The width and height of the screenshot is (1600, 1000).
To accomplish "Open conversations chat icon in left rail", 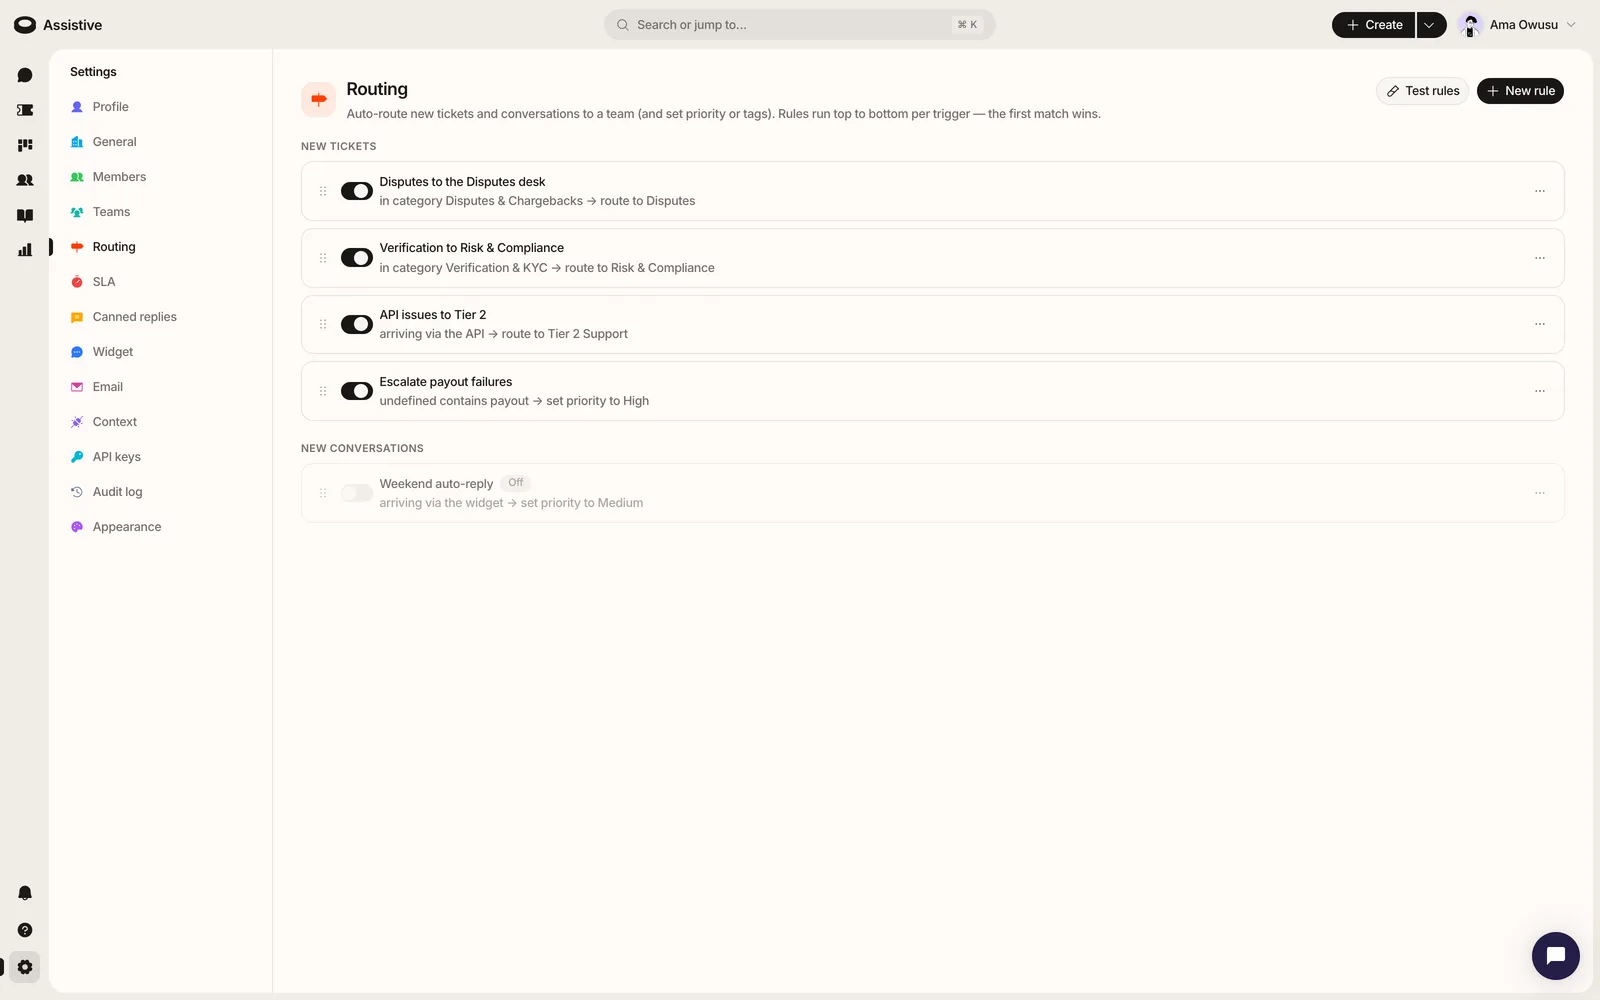I will 25,75.
